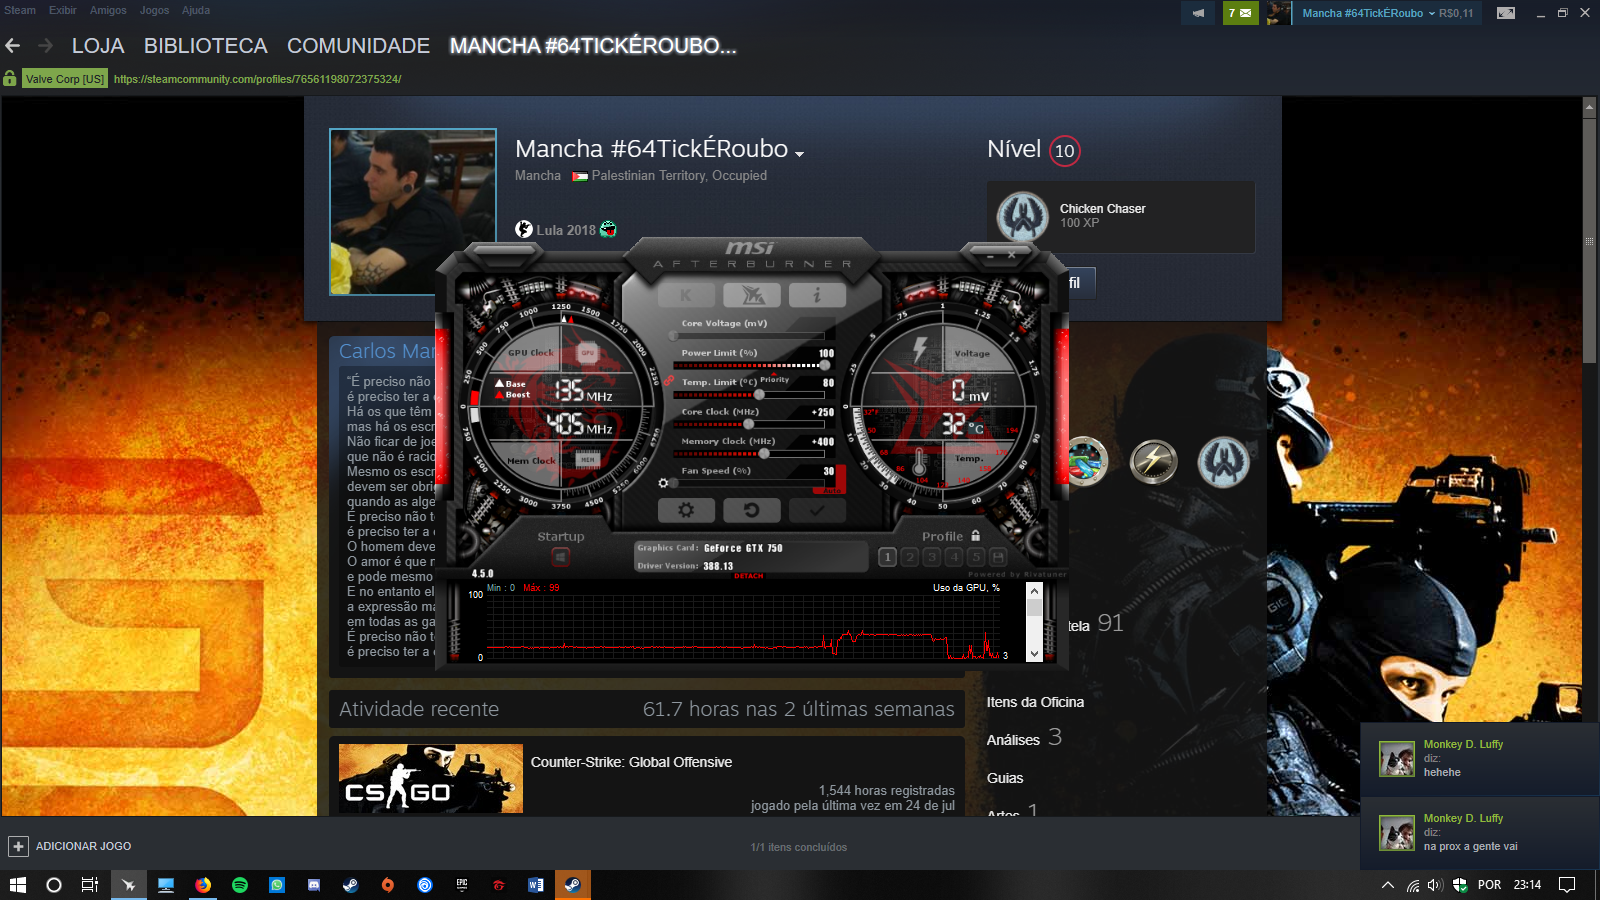Open the Monkey D. Luffy 'hehehe' chat notification
Screen dimensions: 1600x900
1480,759
